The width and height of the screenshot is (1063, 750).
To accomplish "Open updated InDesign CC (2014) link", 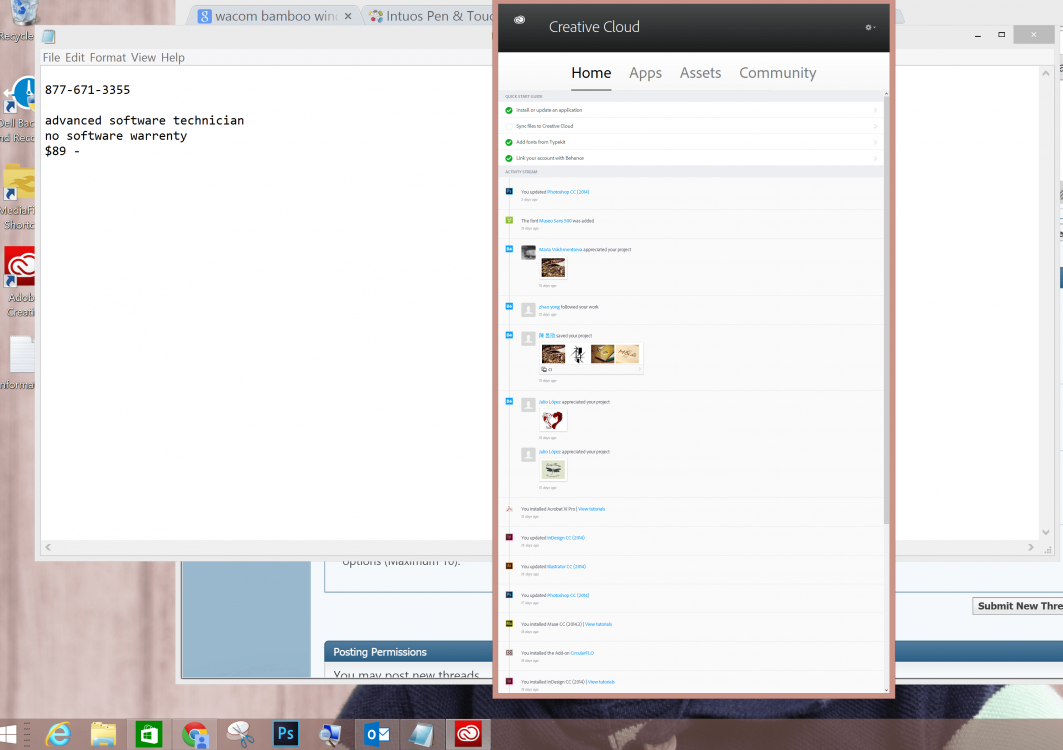I will [x=565, y=538].
